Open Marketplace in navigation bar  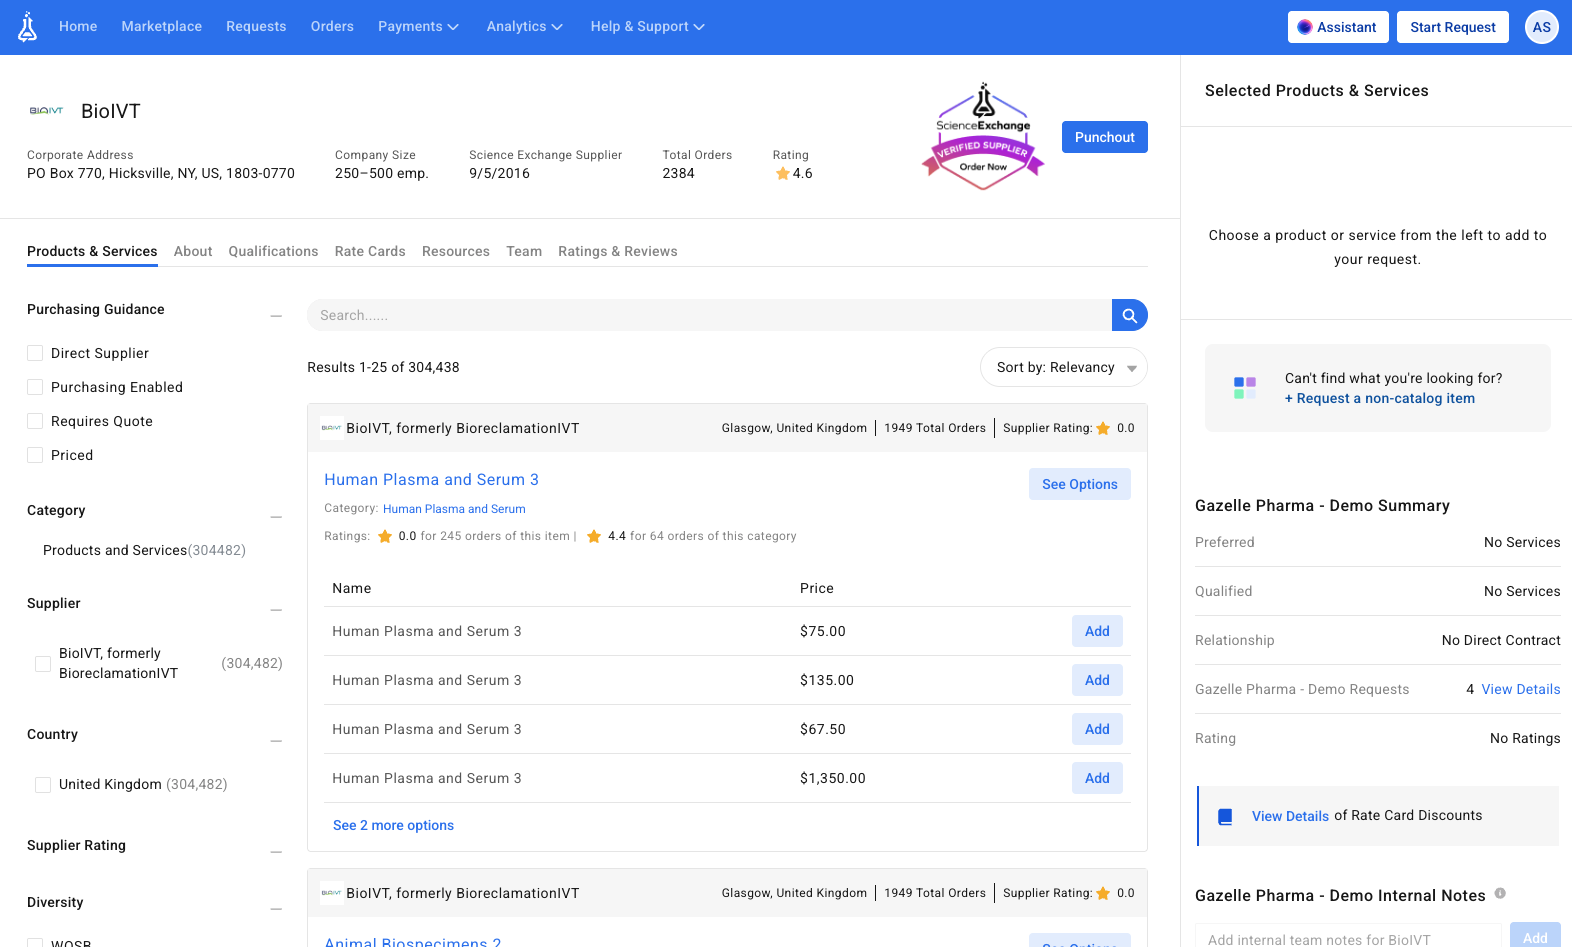click(162, 27)
